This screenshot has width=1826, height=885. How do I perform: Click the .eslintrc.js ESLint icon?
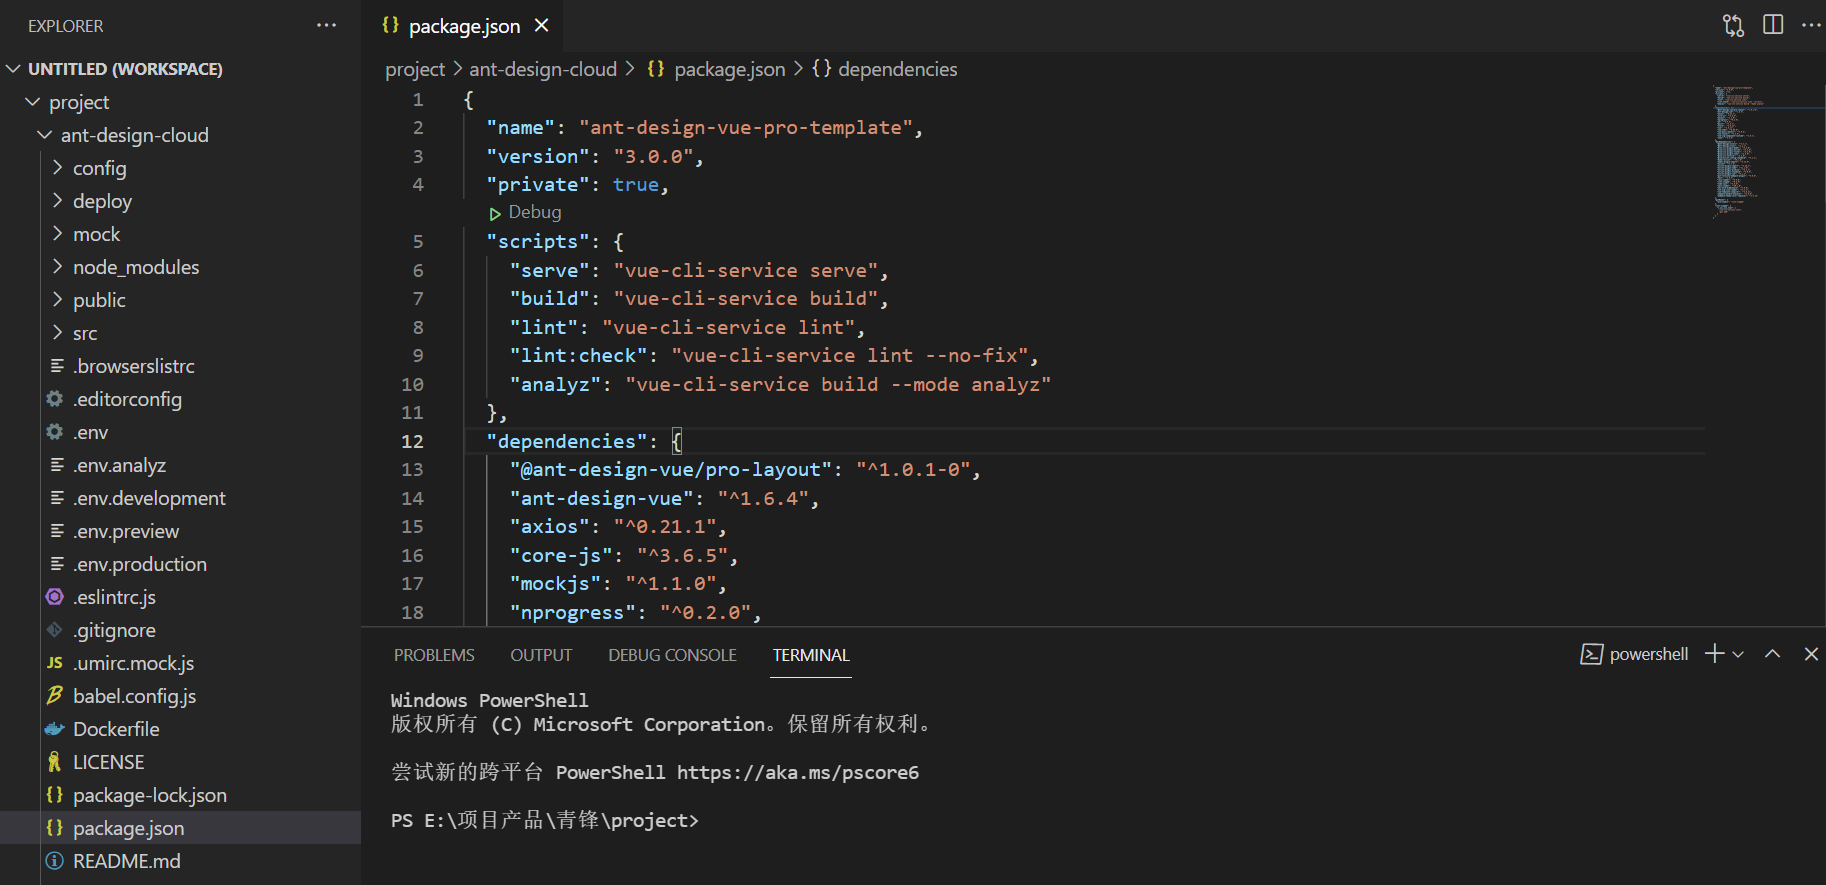tap(55, 597)
